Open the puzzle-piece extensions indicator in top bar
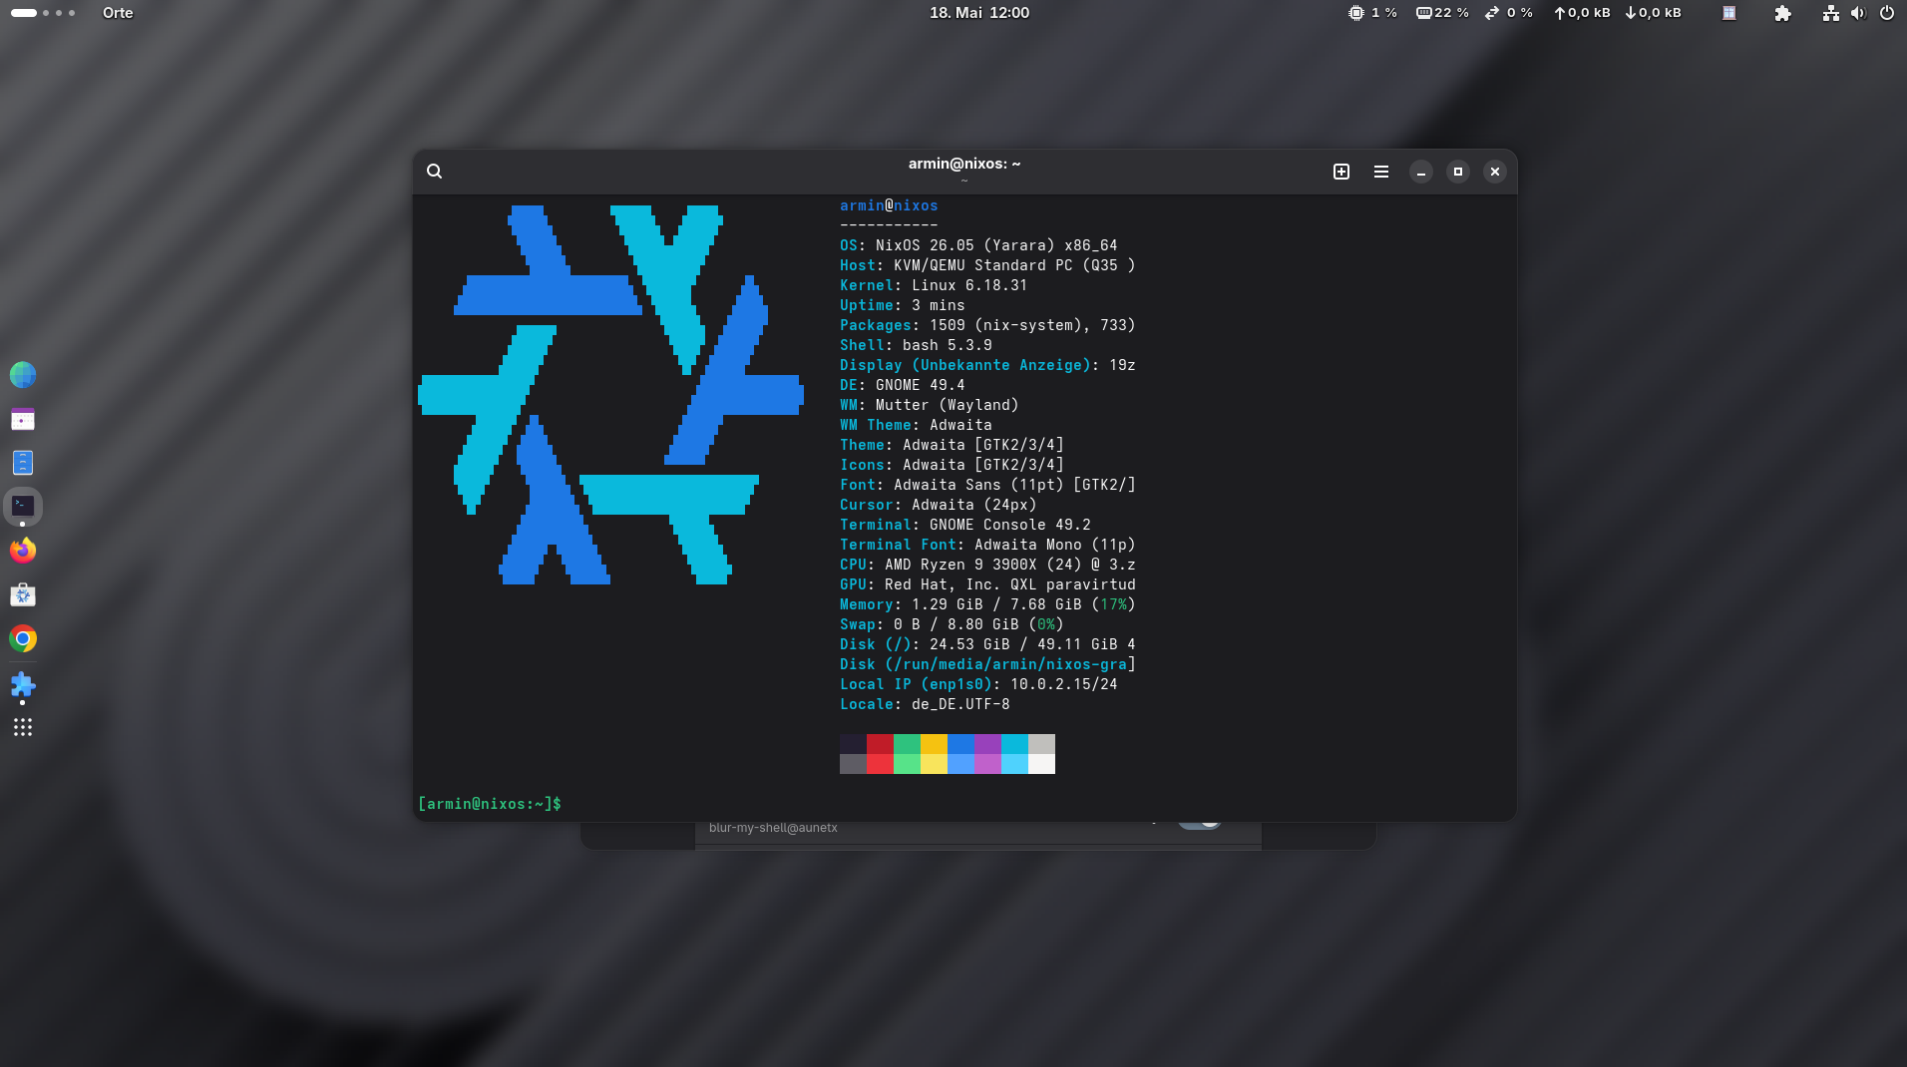1907x1067 pixels. point(1783,13)
